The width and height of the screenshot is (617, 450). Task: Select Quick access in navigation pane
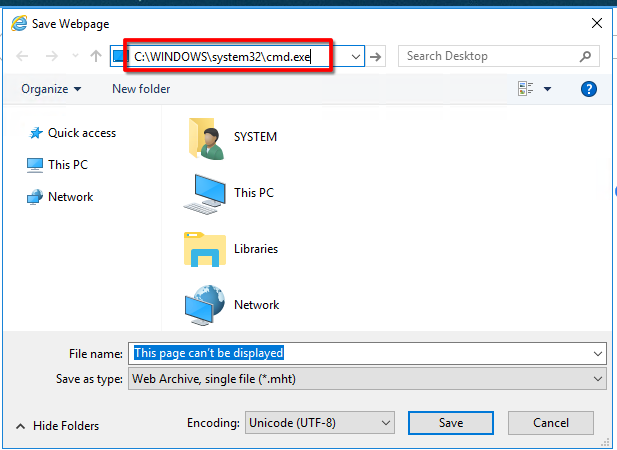point(81,133)
